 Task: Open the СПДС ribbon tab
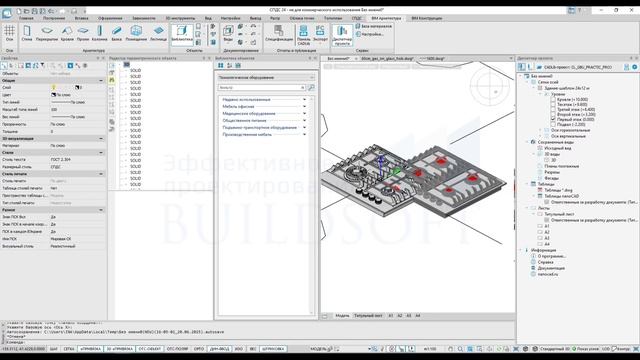[357, 18]
